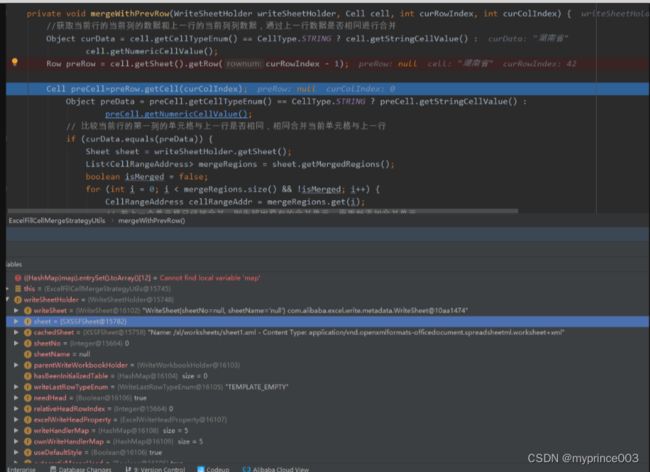
Task: Click the field icon beside excelWriteHeadProperty
Action: [28, 420]
